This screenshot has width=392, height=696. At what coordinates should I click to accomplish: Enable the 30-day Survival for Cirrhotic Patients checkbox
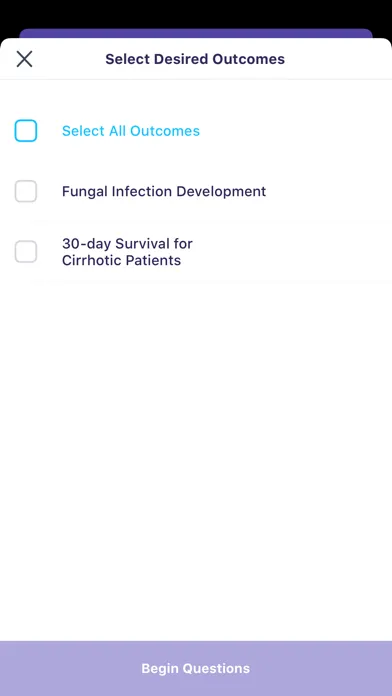pos(26,252)
